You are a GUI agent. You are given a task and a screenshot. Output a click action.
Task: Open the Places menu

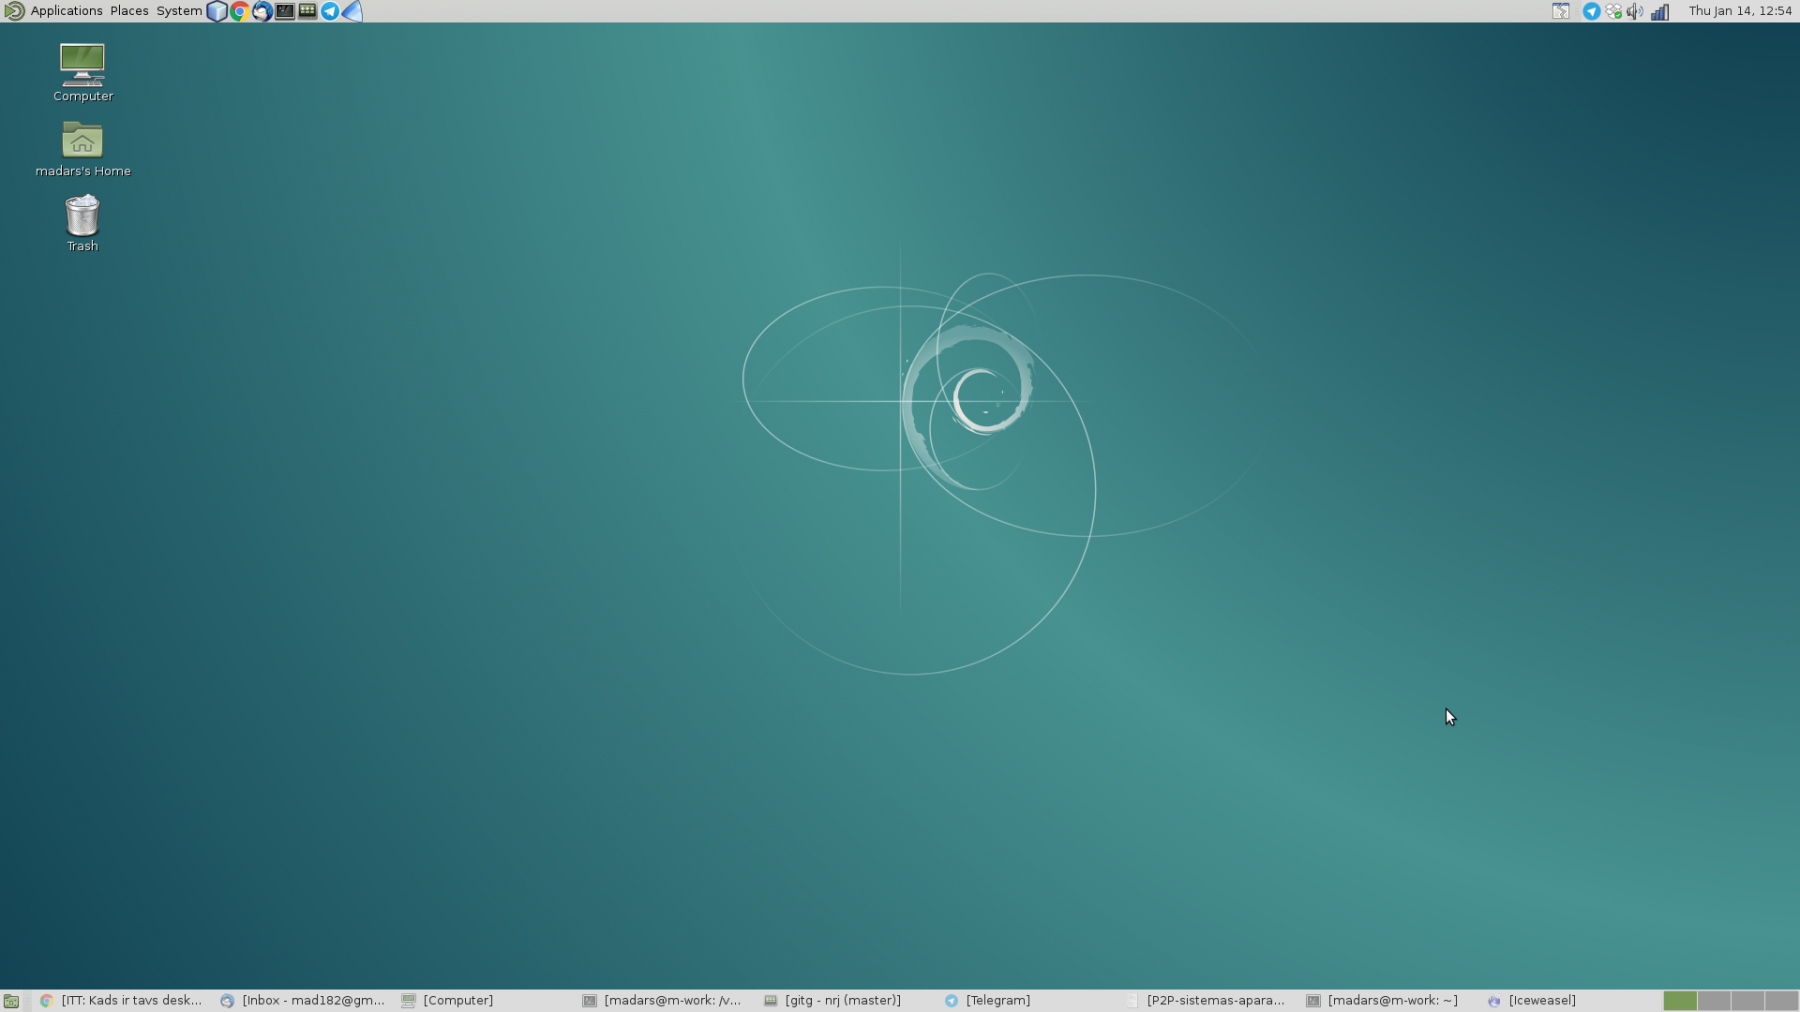coord(129,11)
